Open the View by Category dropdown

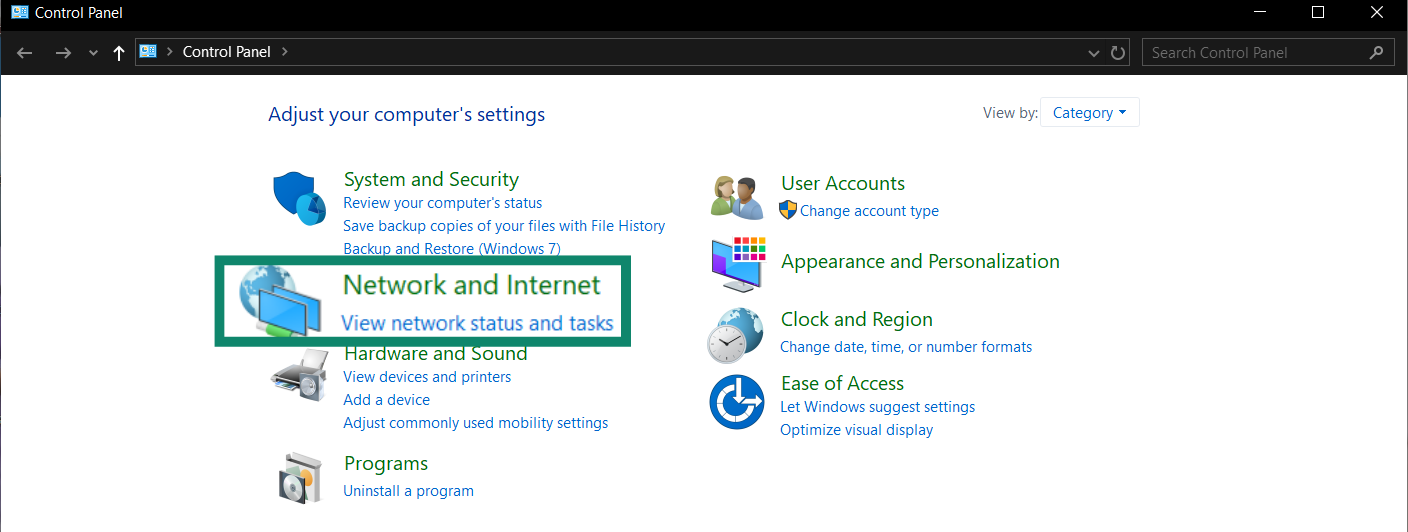[x=1089, y=113]
